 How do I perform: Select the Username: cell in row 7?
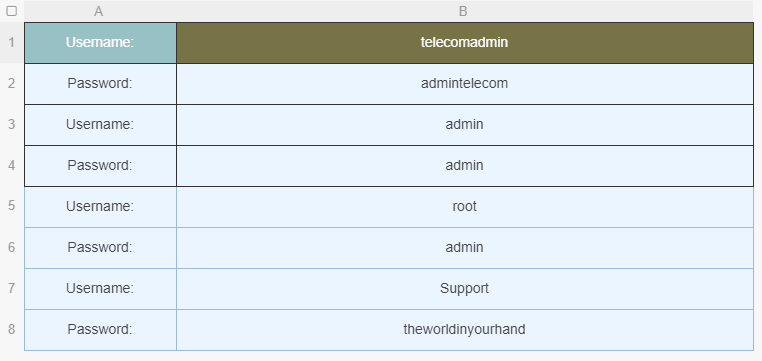(x=100, y=289)
